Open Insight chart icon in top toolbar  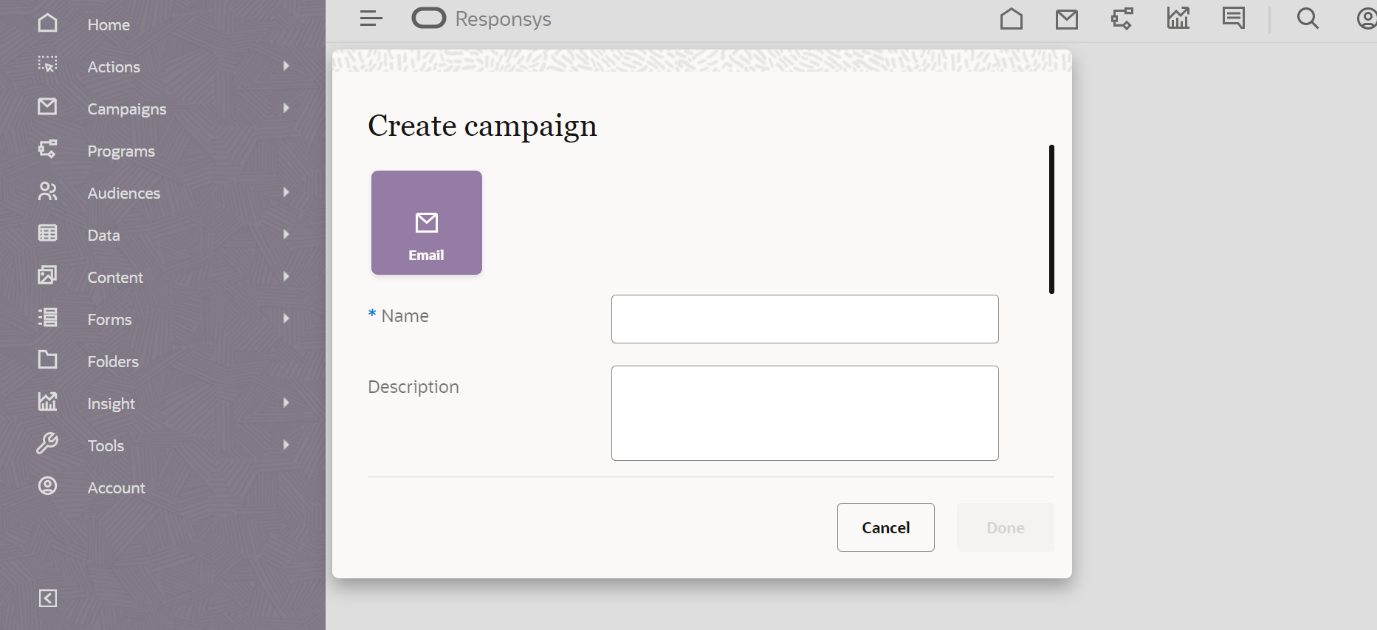[1178, 19]
